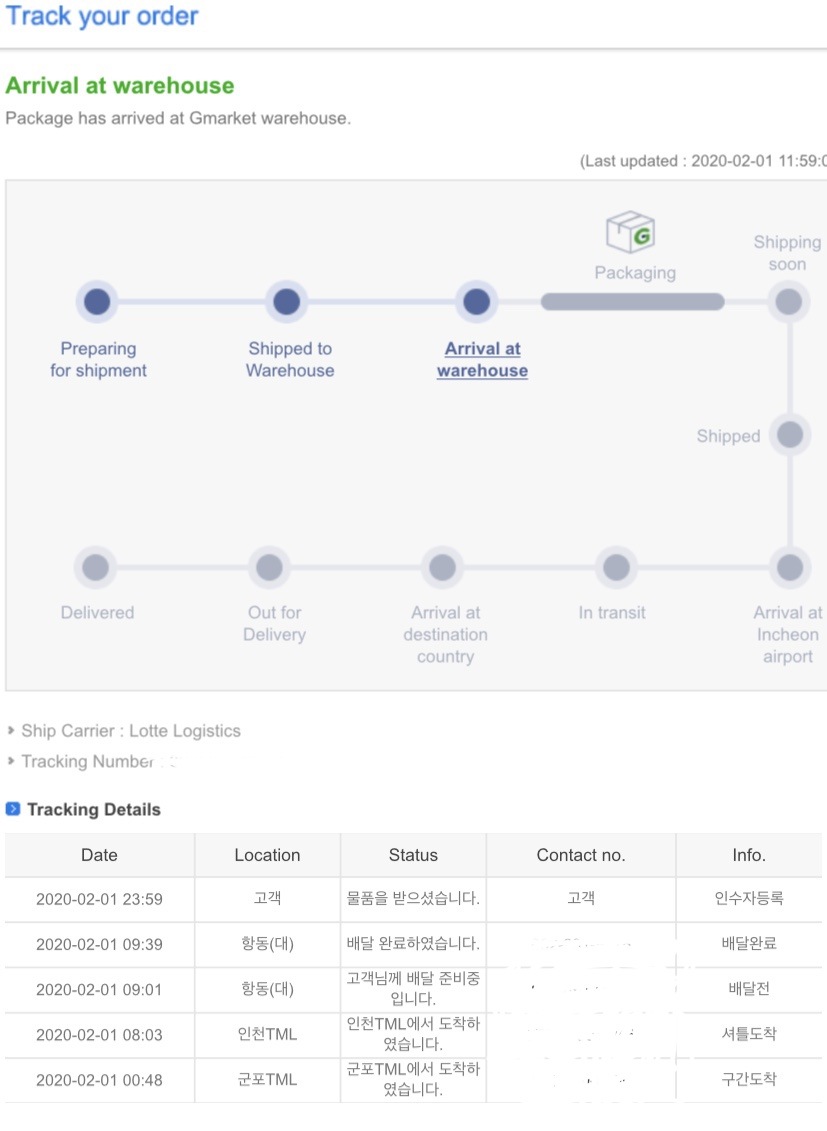Click the Shipping soon step circle
The image size is (827, 1131).
789,302
